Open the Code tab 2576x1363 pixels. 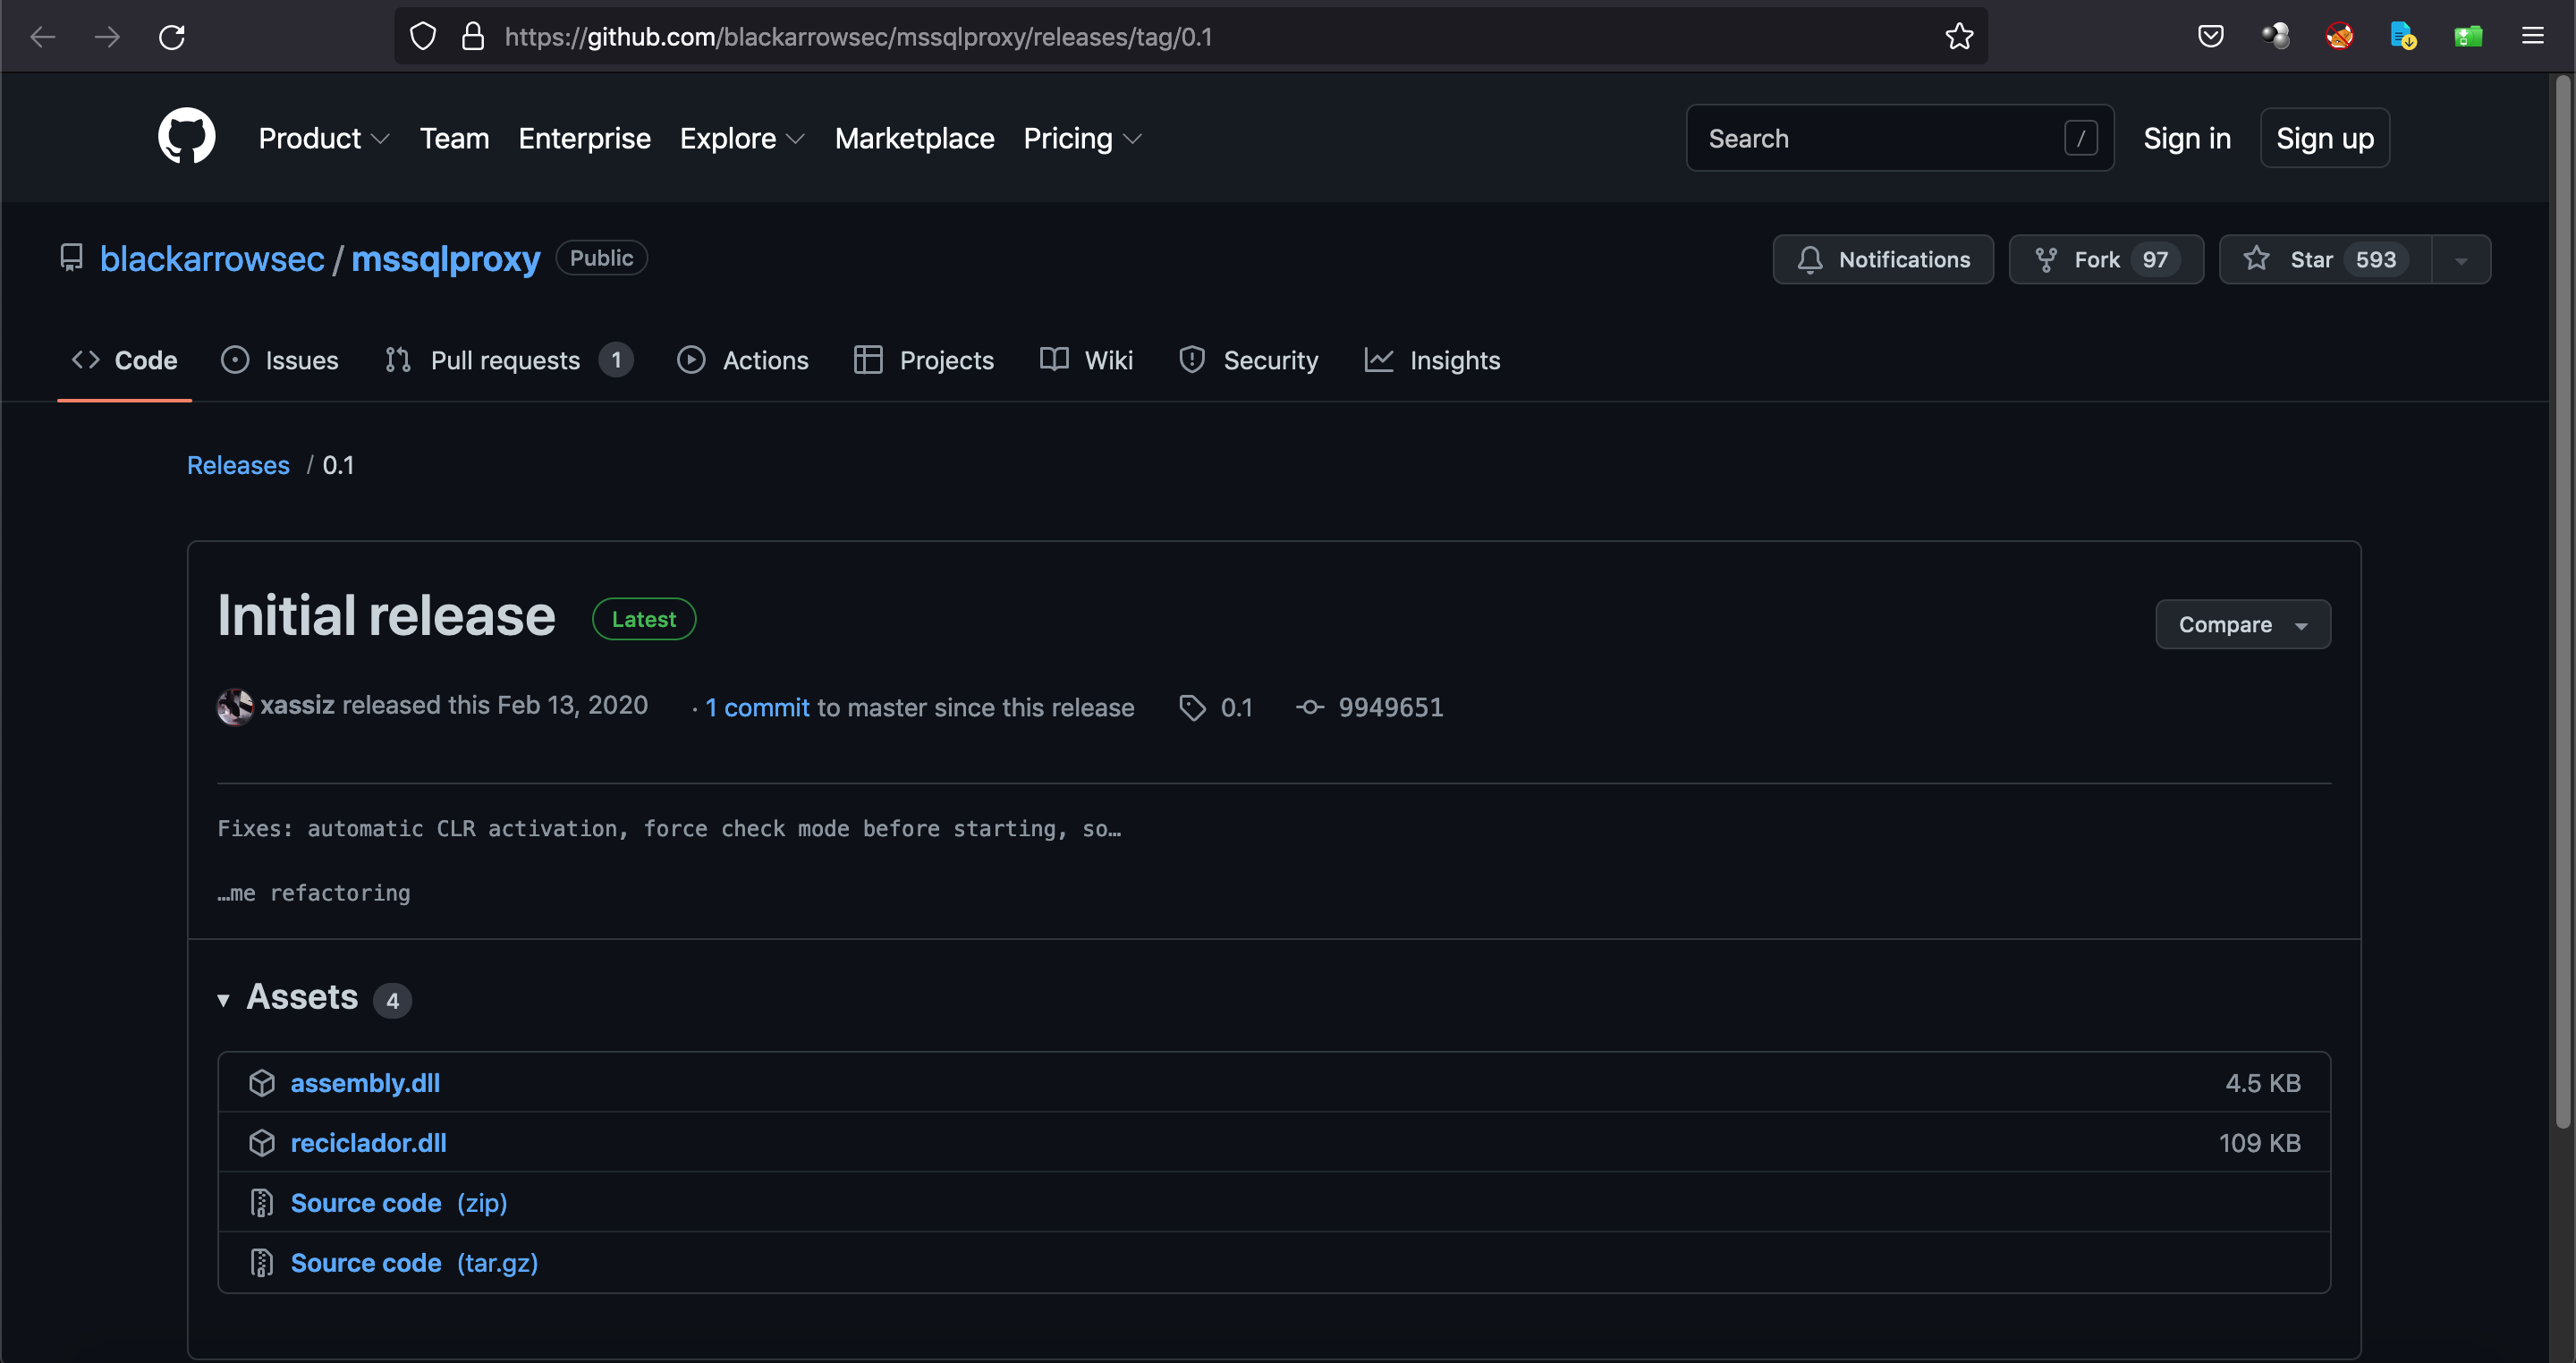click(124, 360)
